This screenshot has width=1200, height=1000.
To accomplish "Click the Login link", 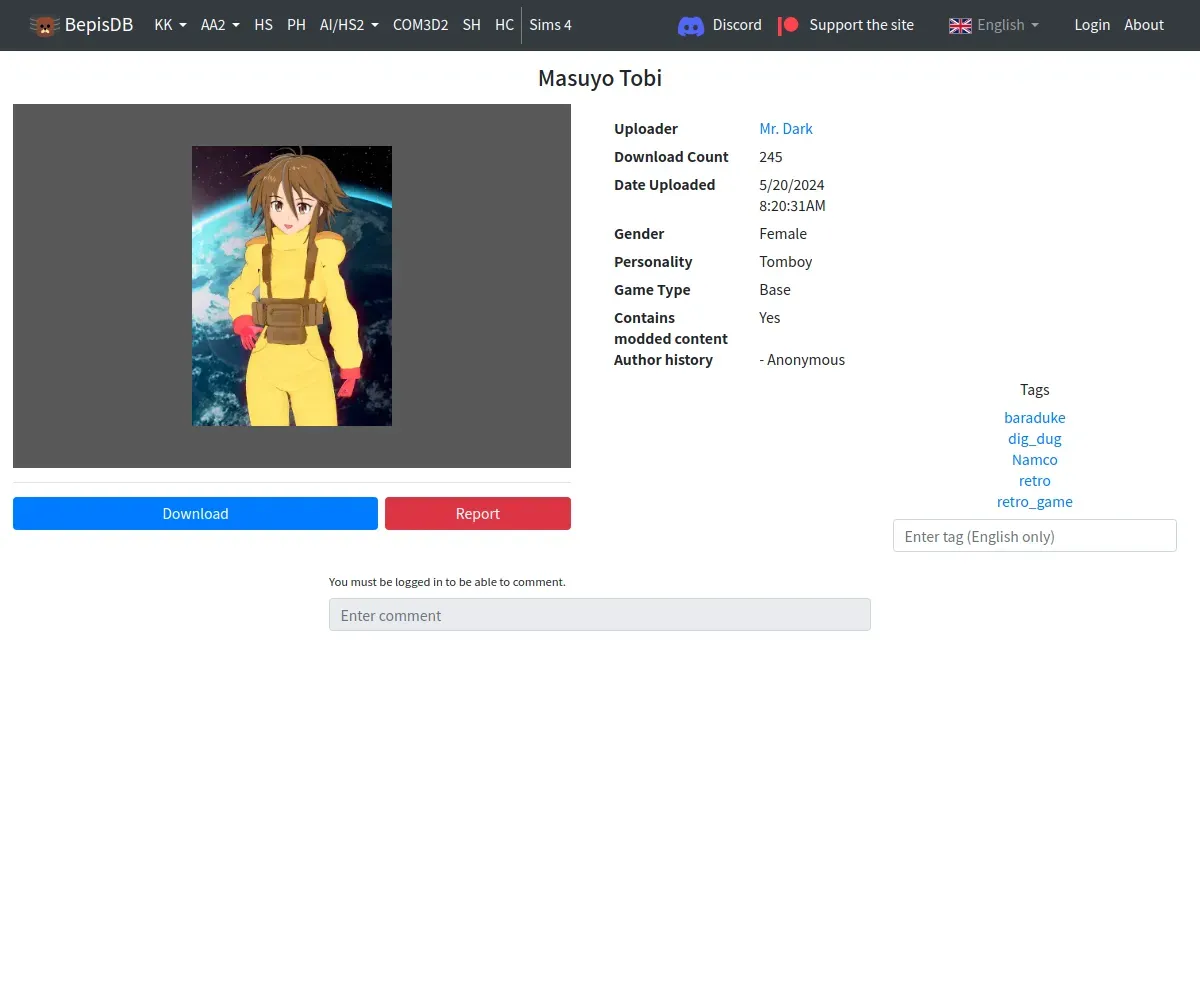I will 1092,25.
